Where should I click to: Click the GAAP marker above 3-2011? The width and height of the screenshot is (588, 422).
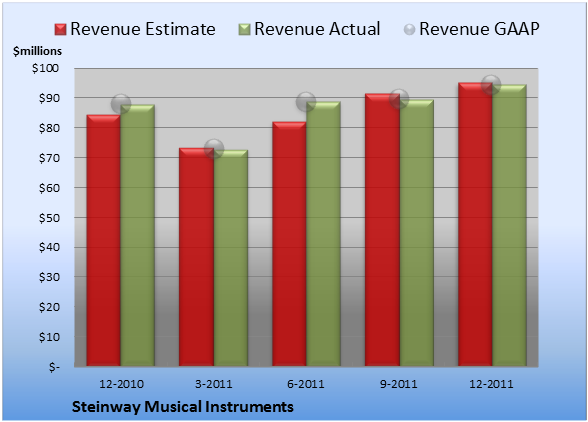click(x=214, y=149)
